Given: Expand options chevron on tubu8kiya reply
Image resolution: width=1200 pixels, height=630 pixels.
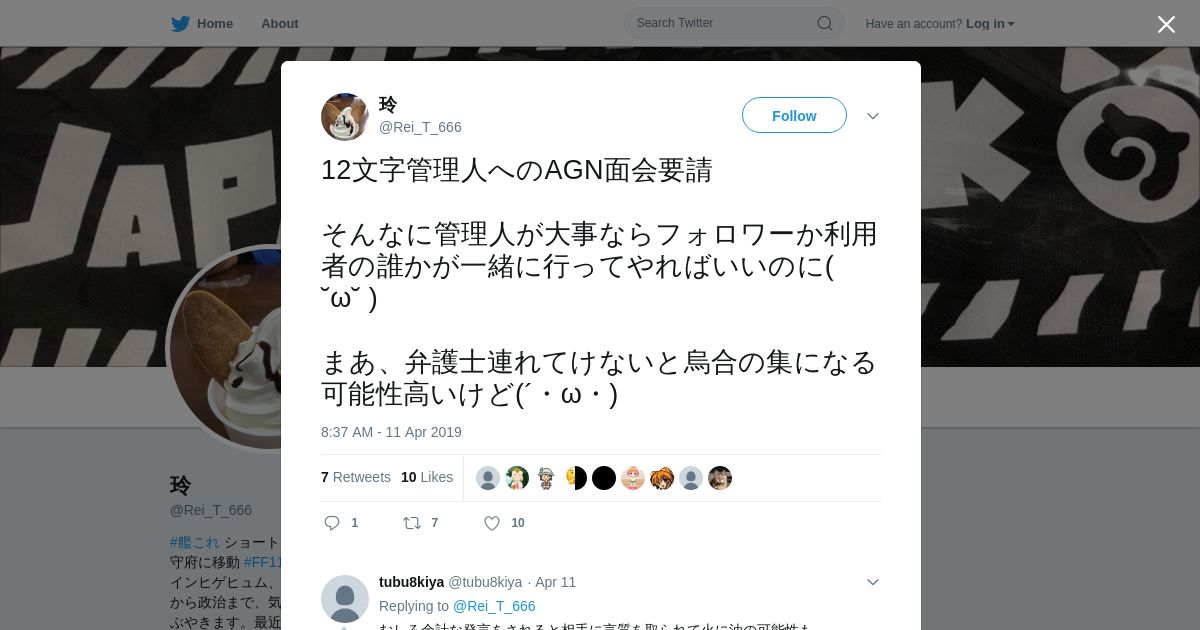Looking at the screenshot, I should pos(873,582).
